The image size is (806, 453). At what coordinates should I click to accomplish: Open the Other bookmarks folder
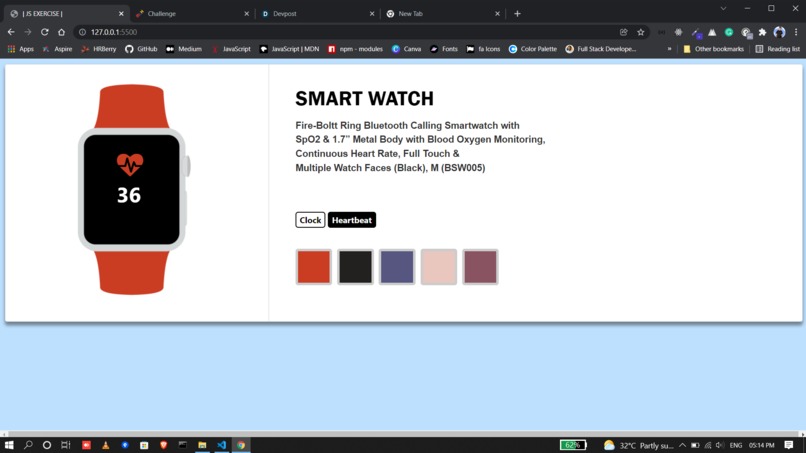pos(713,49)
